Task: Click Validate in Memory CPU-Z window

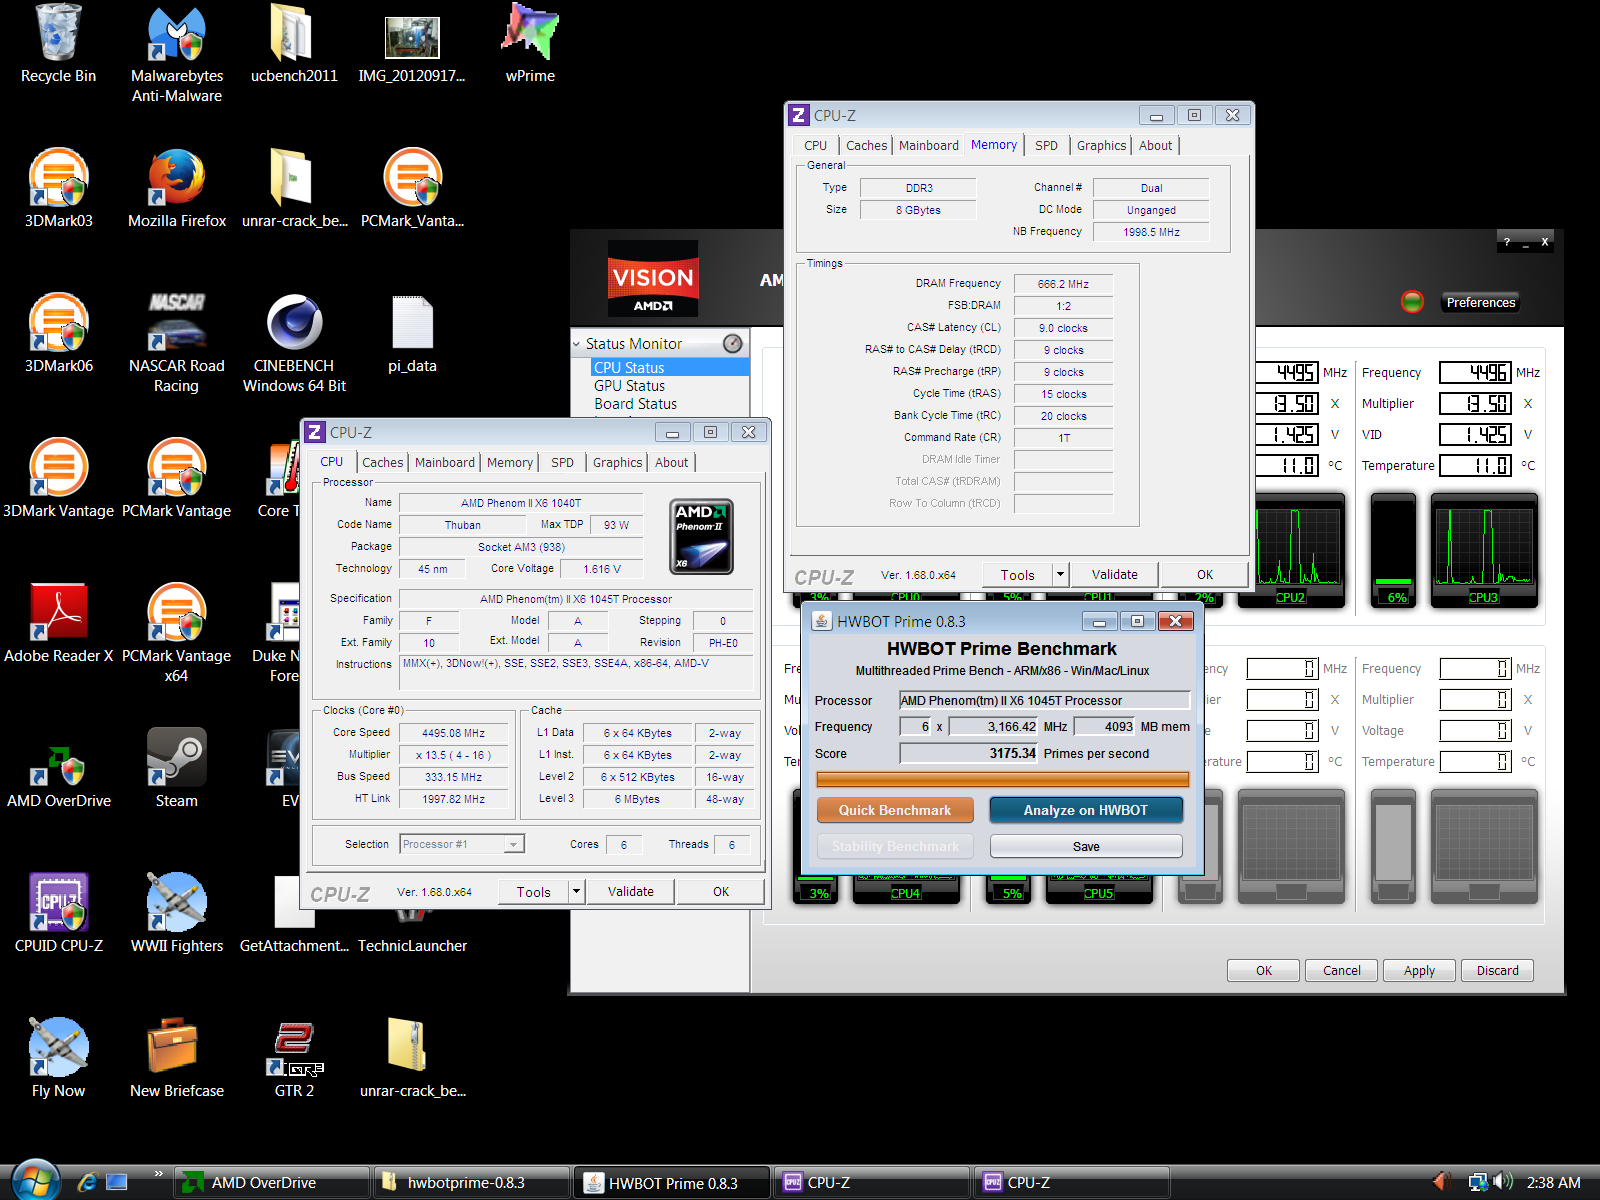Action: (1114, 574)
